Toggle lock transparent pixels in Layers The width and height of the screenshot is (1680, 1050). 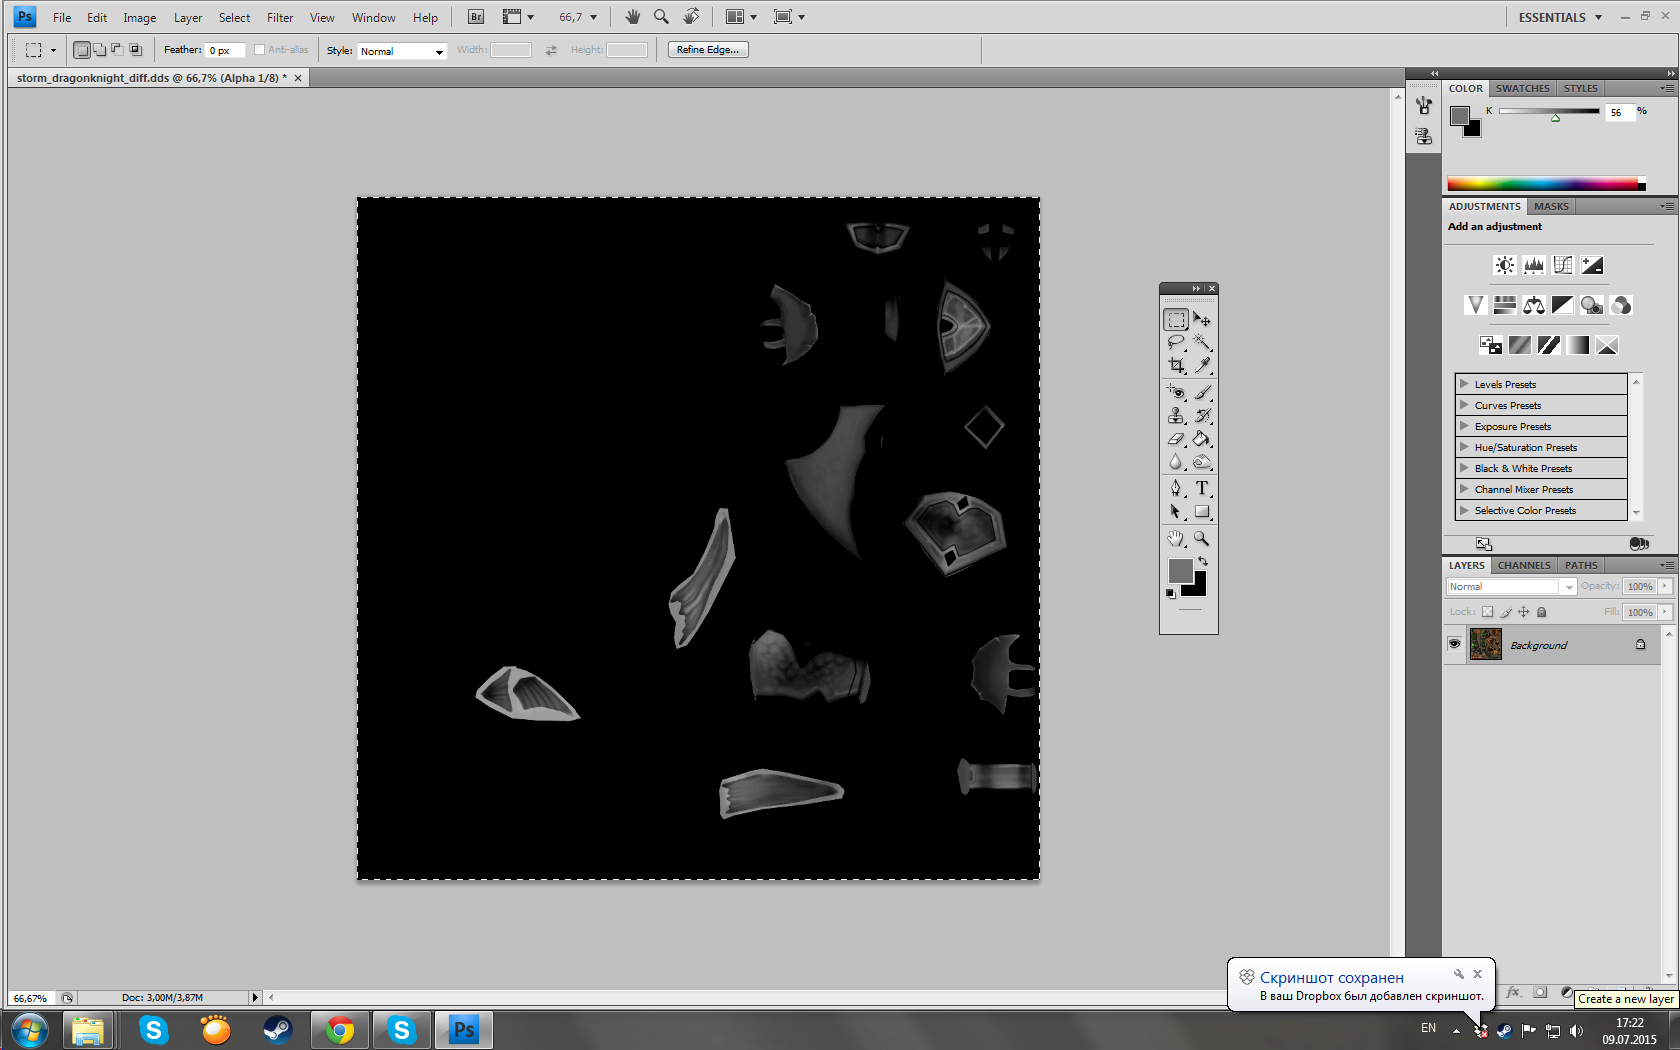(1487, 612)
